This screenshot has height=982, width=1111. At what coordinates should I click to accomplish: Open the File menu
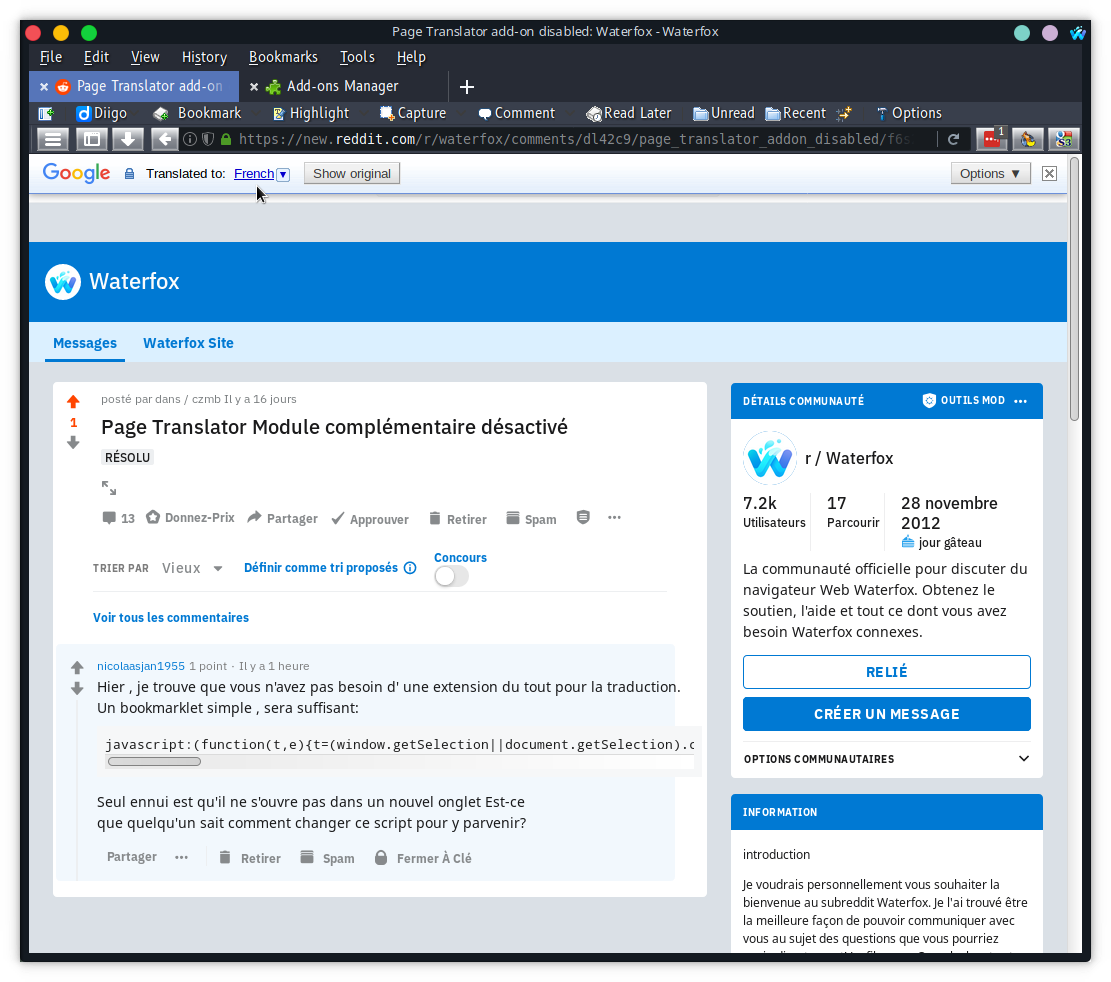(50, 57)
